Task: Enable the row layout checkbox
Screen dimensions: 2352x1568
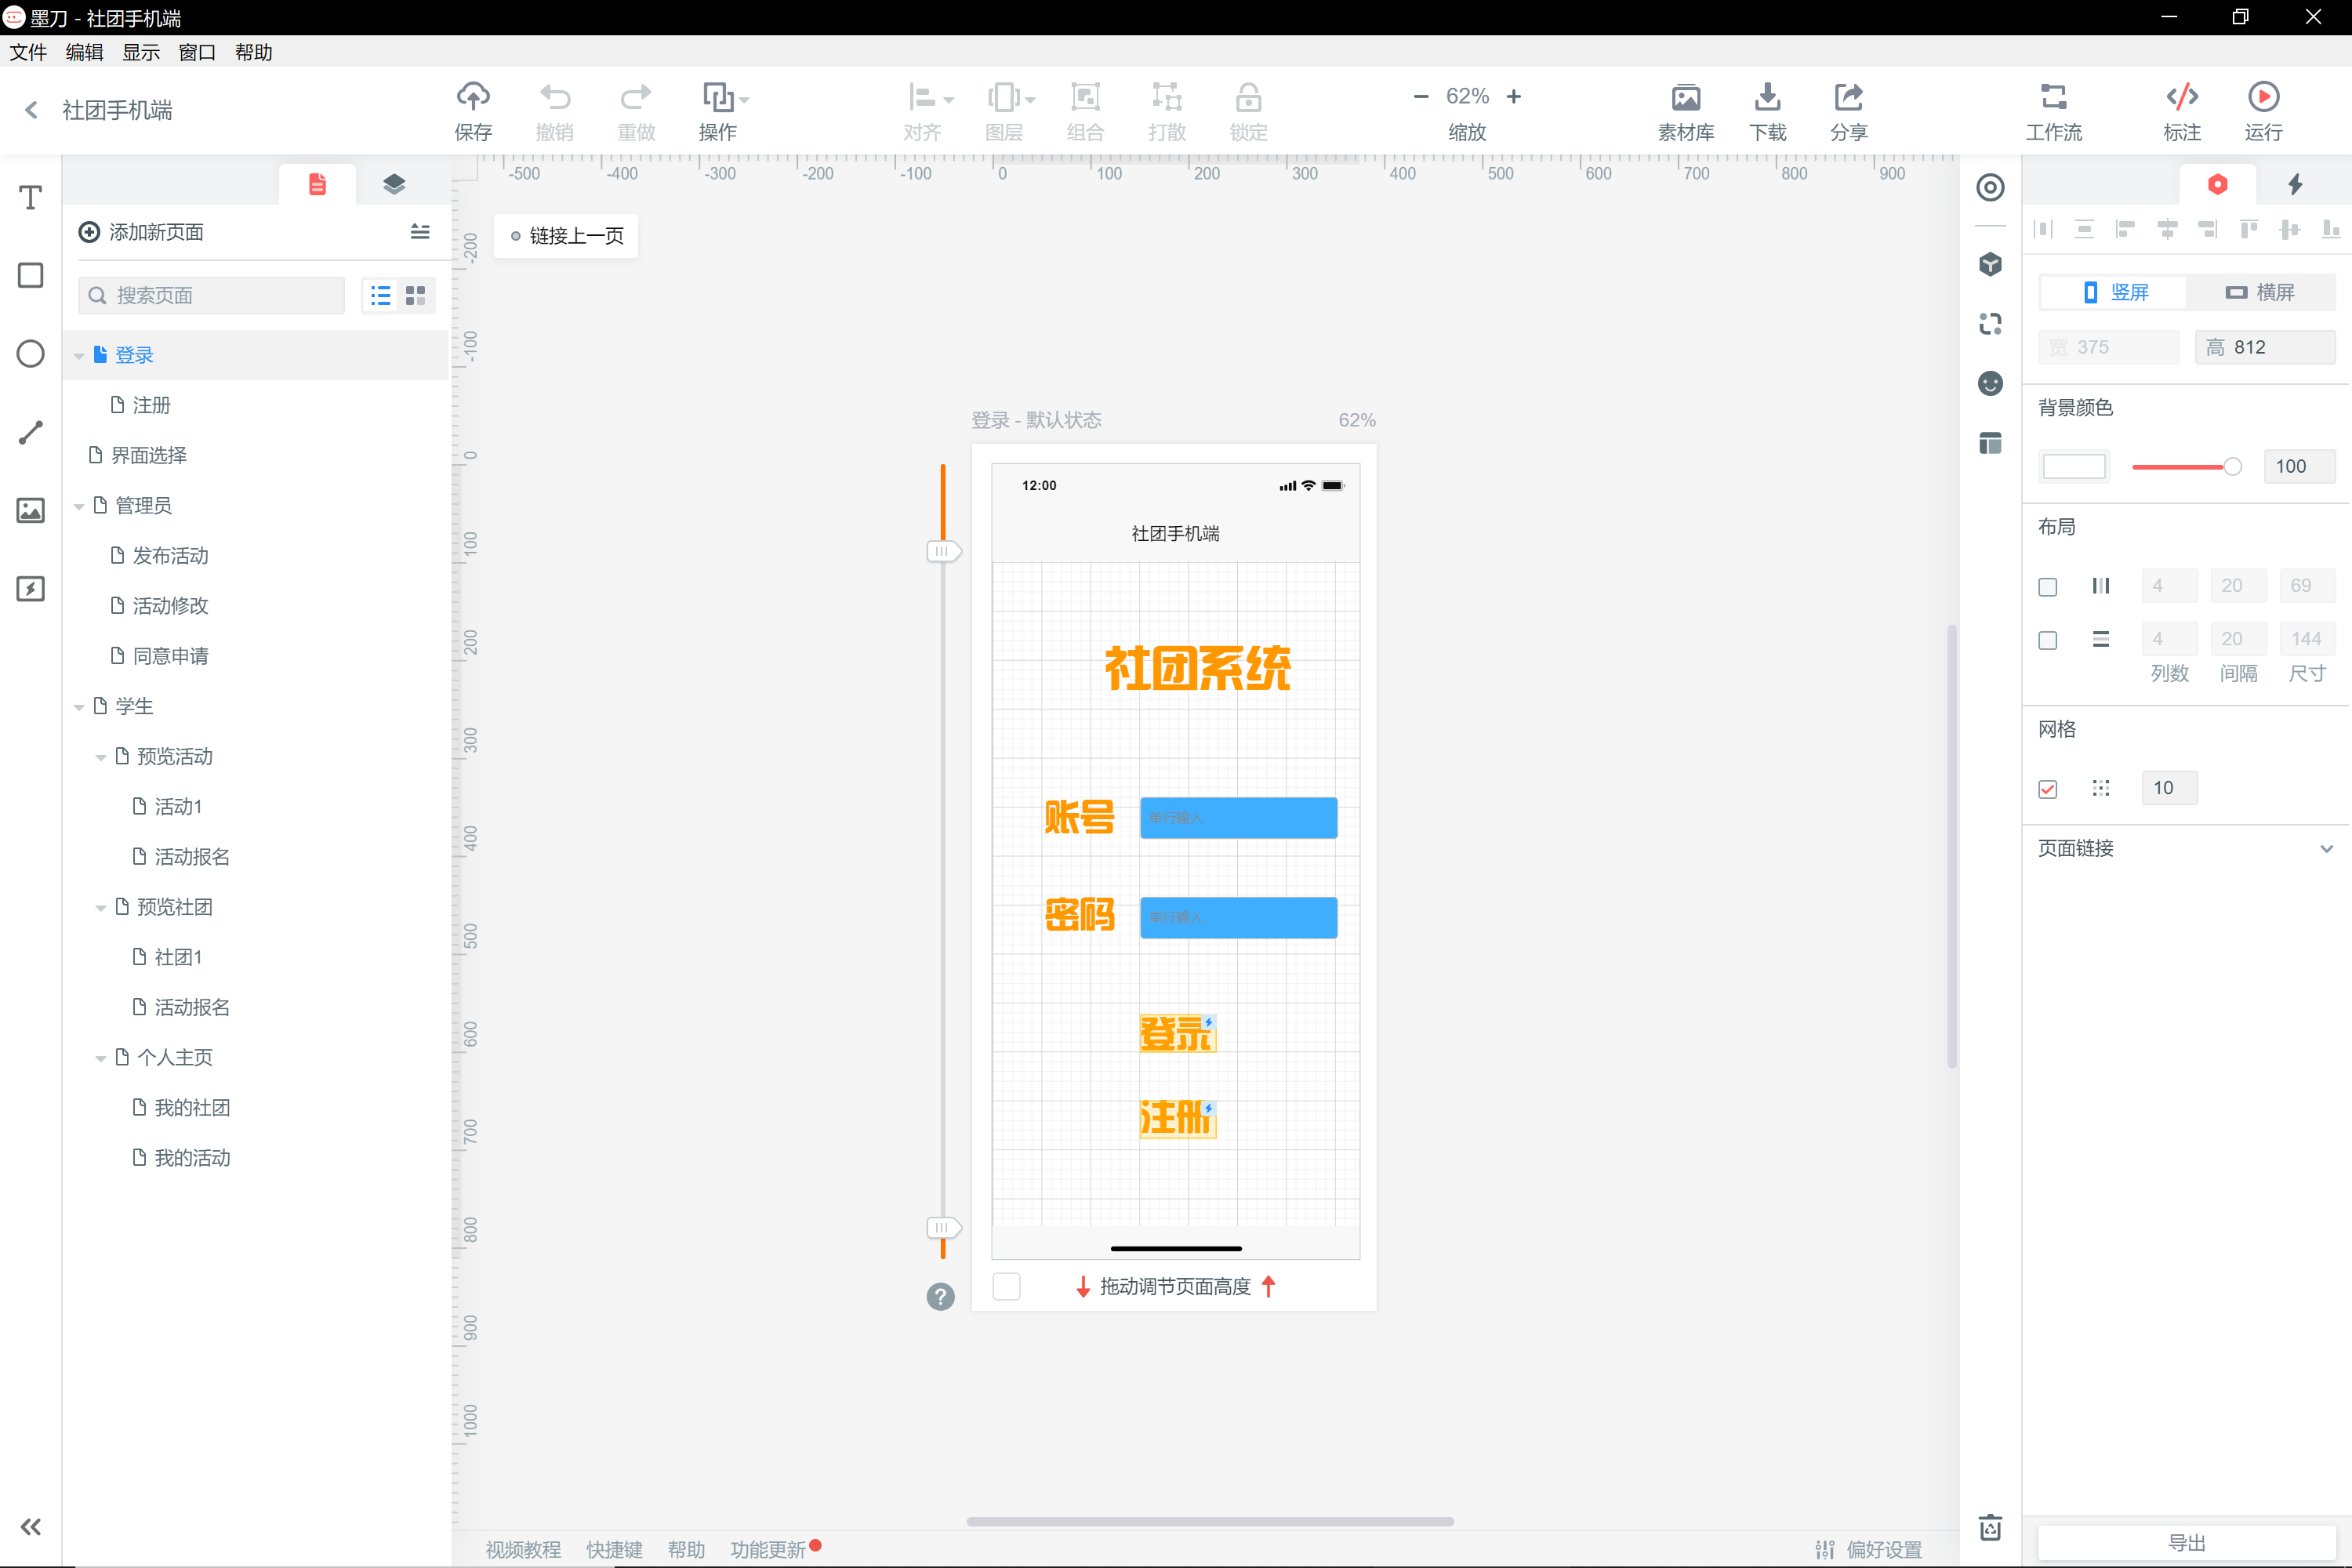Action: [2047, 640]
